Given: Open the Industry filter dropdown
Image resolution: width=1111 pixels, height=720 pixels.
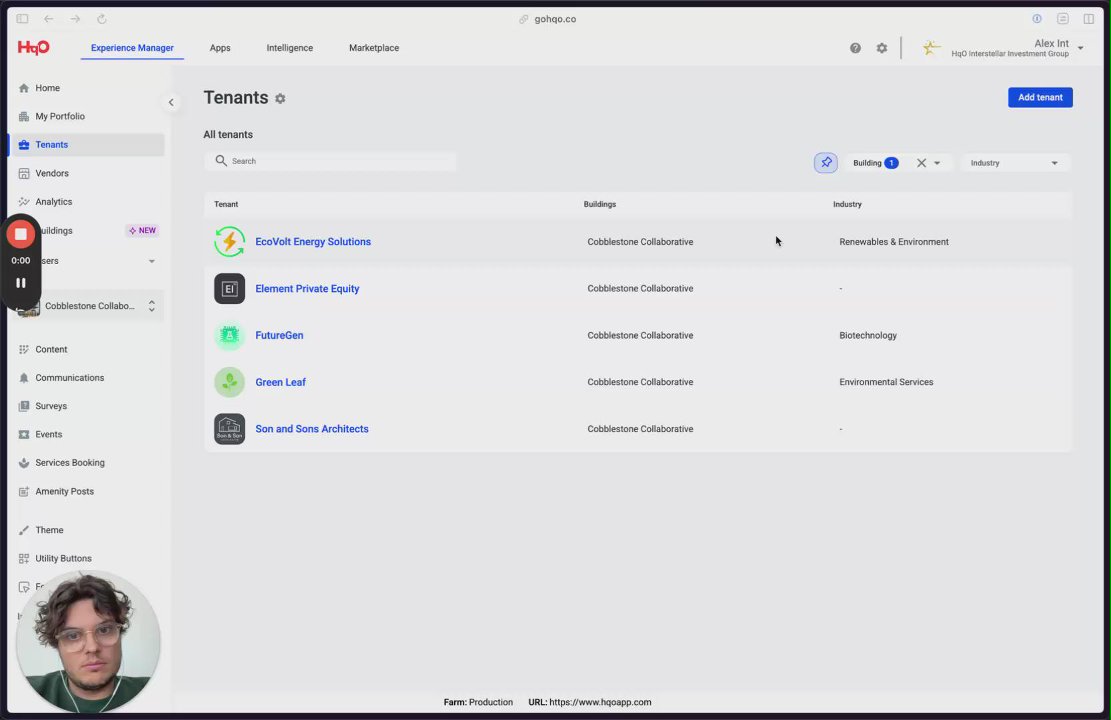Looking at the screenshot, I should tap(1014, 163).
